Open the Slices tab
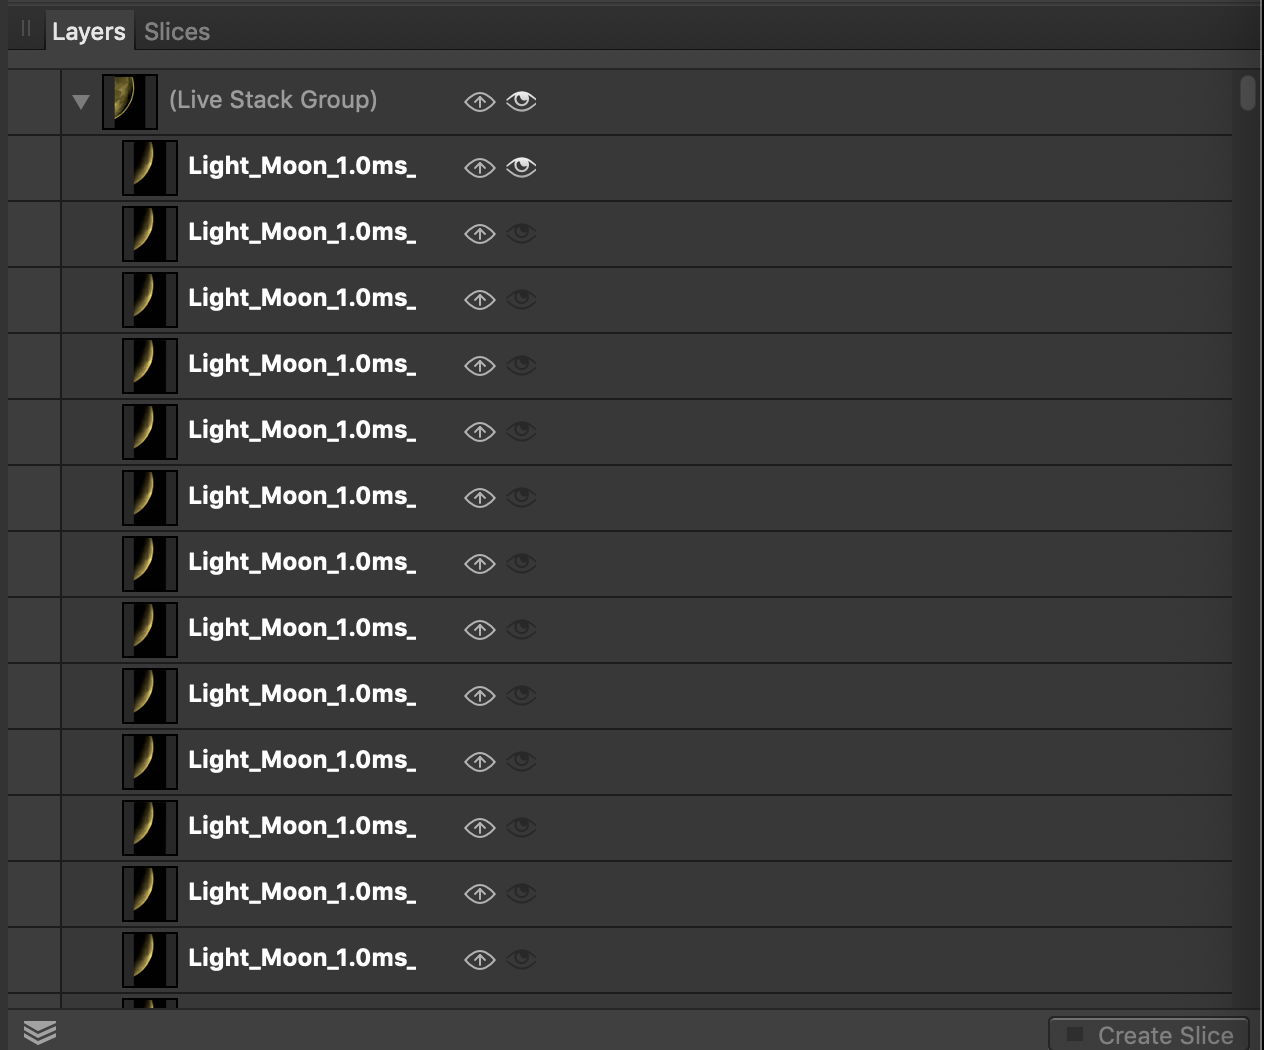The width and height of the screenshot is (1264, 1050). coord(177,32)
